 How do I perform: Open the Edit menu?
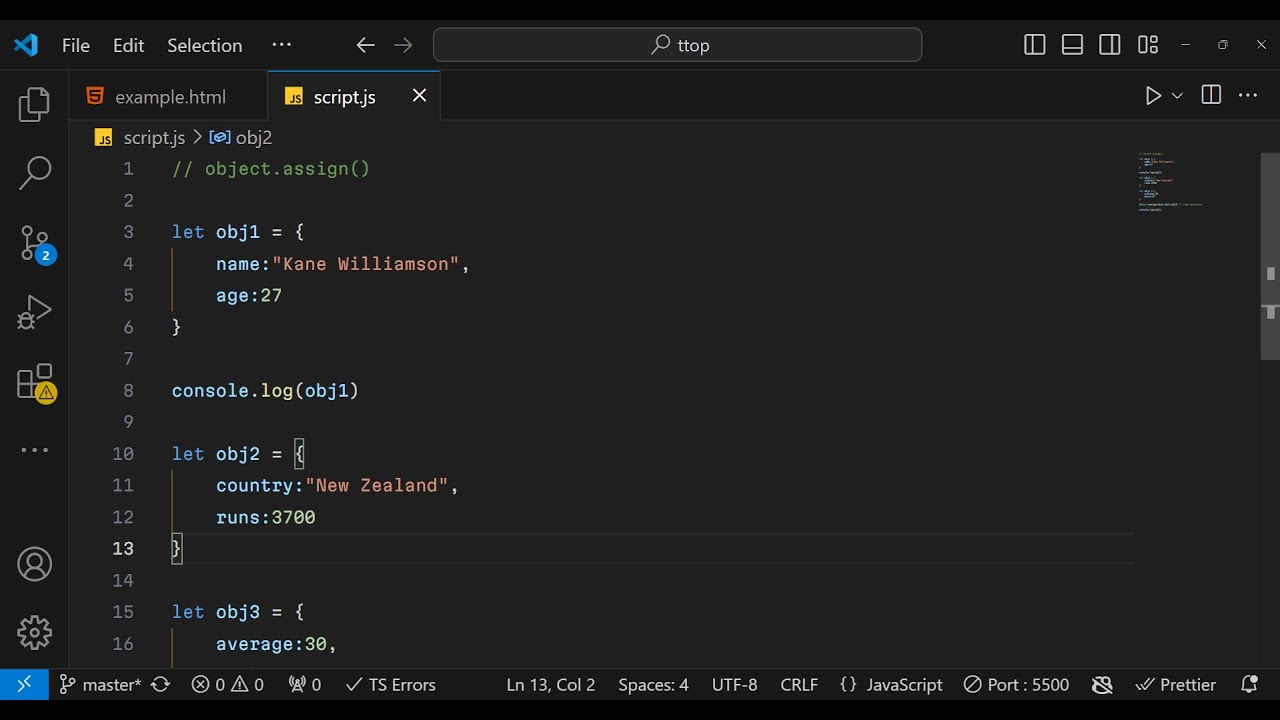(128, 45)
